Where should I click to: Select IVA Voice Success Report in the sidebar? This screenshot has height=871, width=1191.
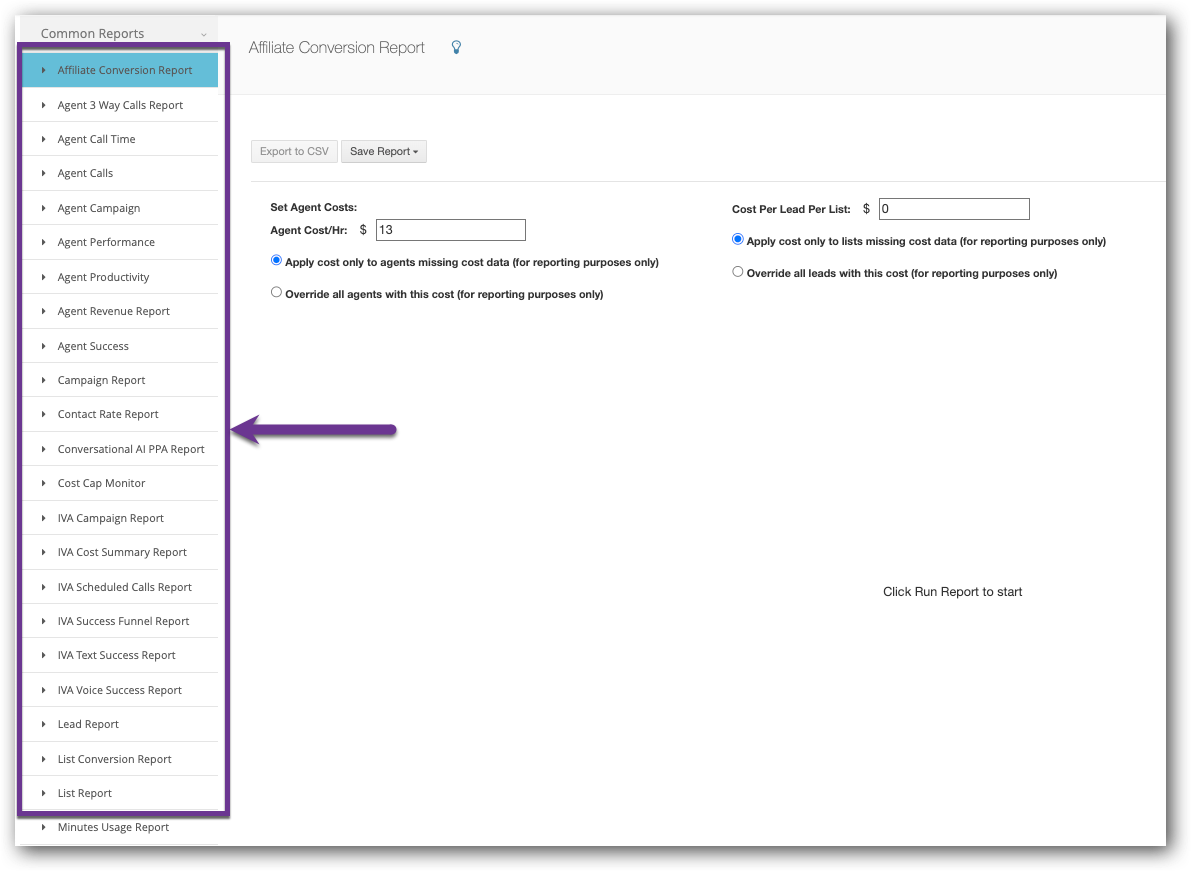(120, 690)
